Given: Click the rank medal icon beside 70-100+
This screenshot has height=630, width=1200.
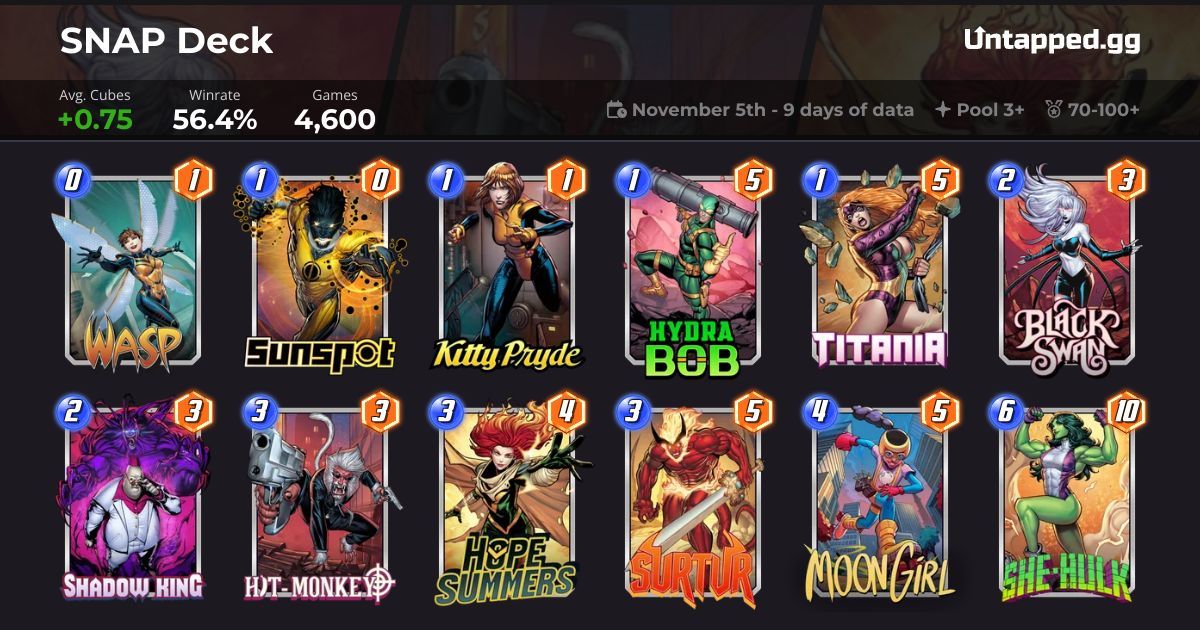Looking at the screenshot, I should pos(1053,110).
